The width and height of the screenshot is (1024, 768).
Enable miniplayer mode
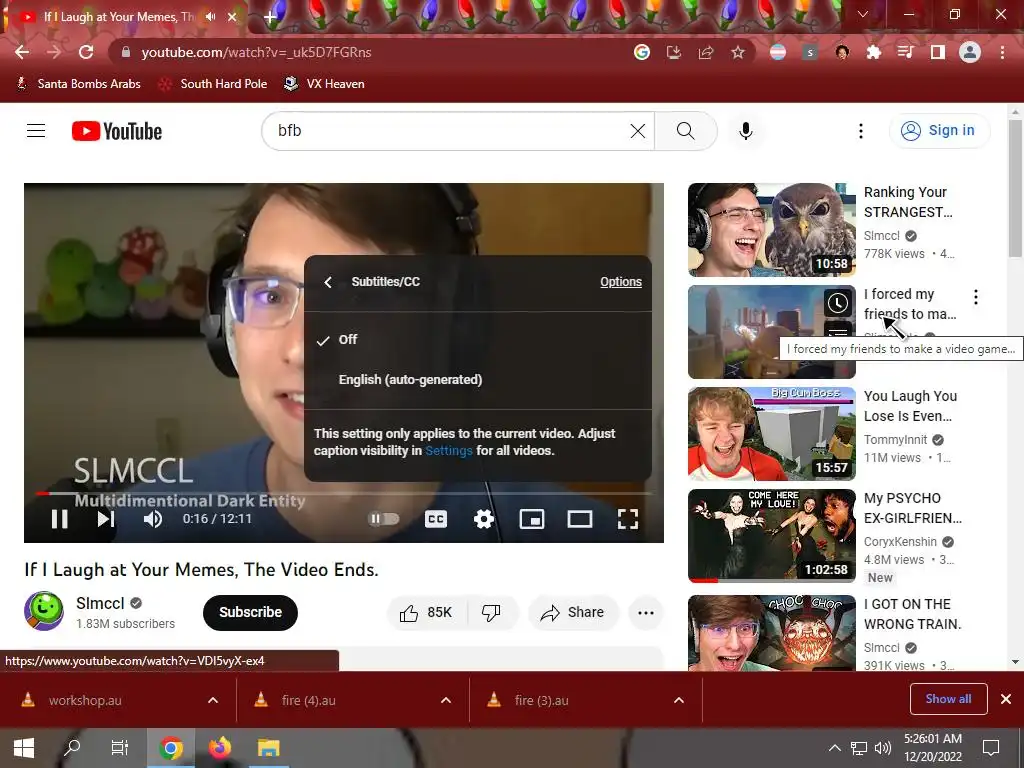coord(532,519)
